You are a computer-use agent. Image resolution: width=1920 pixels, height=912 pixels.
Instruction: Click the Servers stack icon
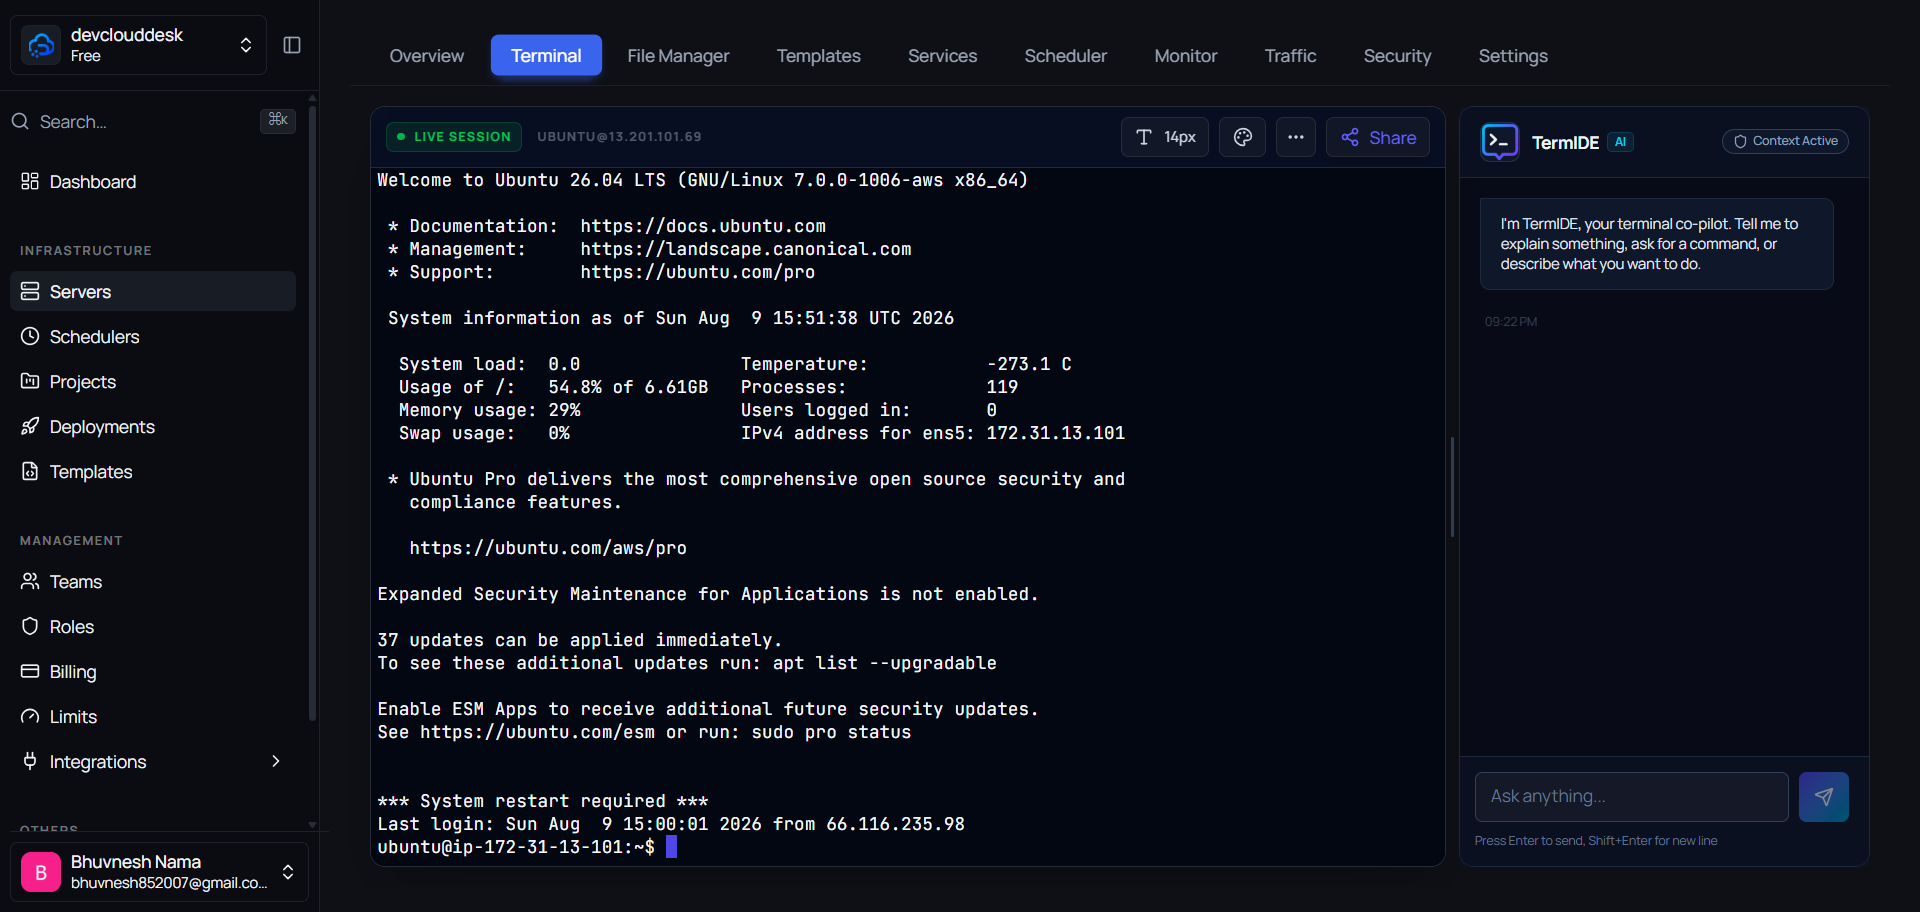click(30, 291)
